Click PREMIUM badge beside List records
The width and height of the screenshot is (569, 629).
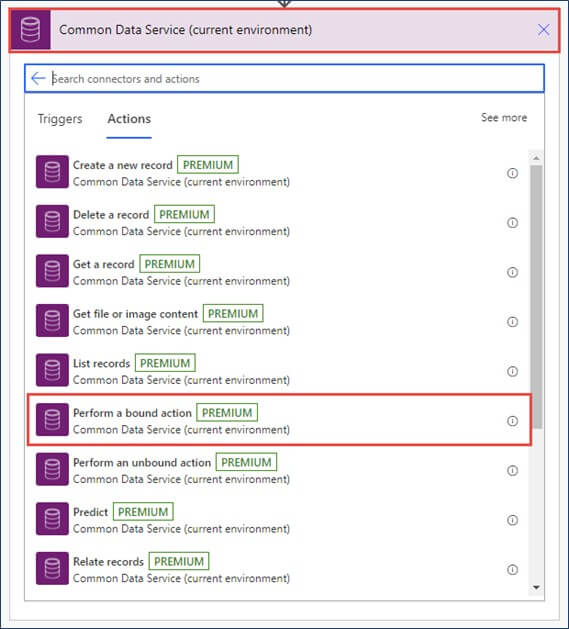[165, 363]
